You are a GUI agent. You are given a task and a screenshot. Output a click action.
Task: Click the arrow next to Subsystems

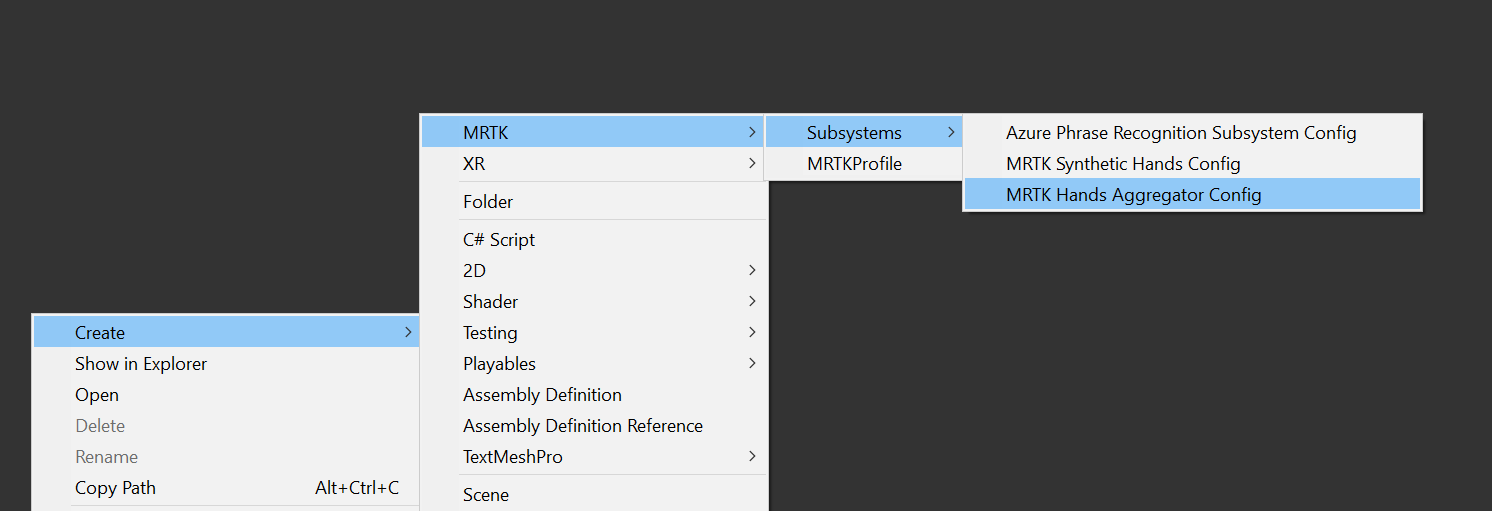point(951,132)
